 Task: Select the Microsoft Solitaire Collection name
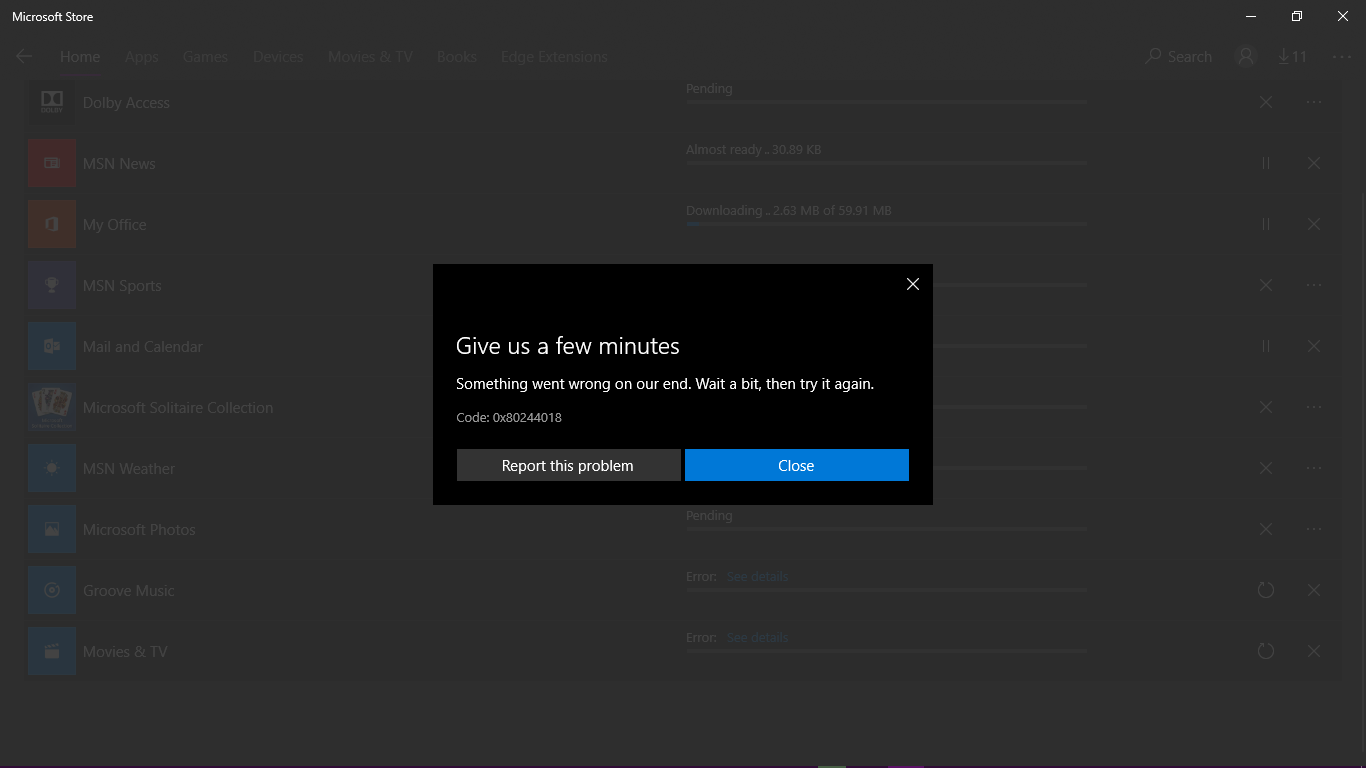click(178, 407)
